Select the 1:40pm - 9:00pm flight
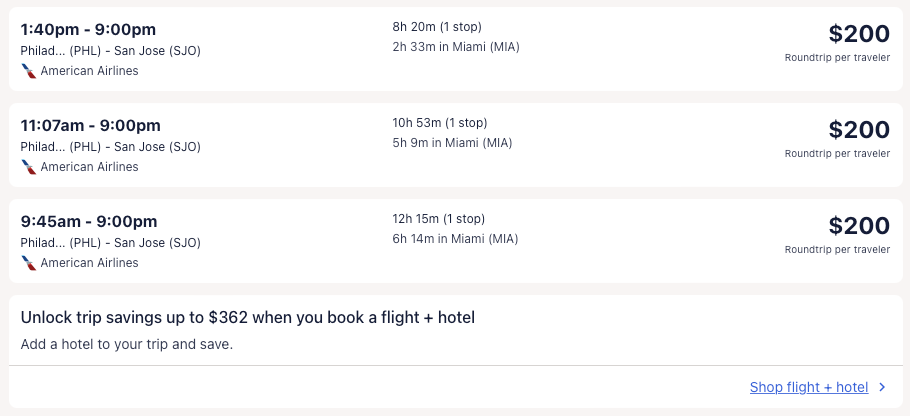The height and width of the screenshot is (416, 910). 88,29
